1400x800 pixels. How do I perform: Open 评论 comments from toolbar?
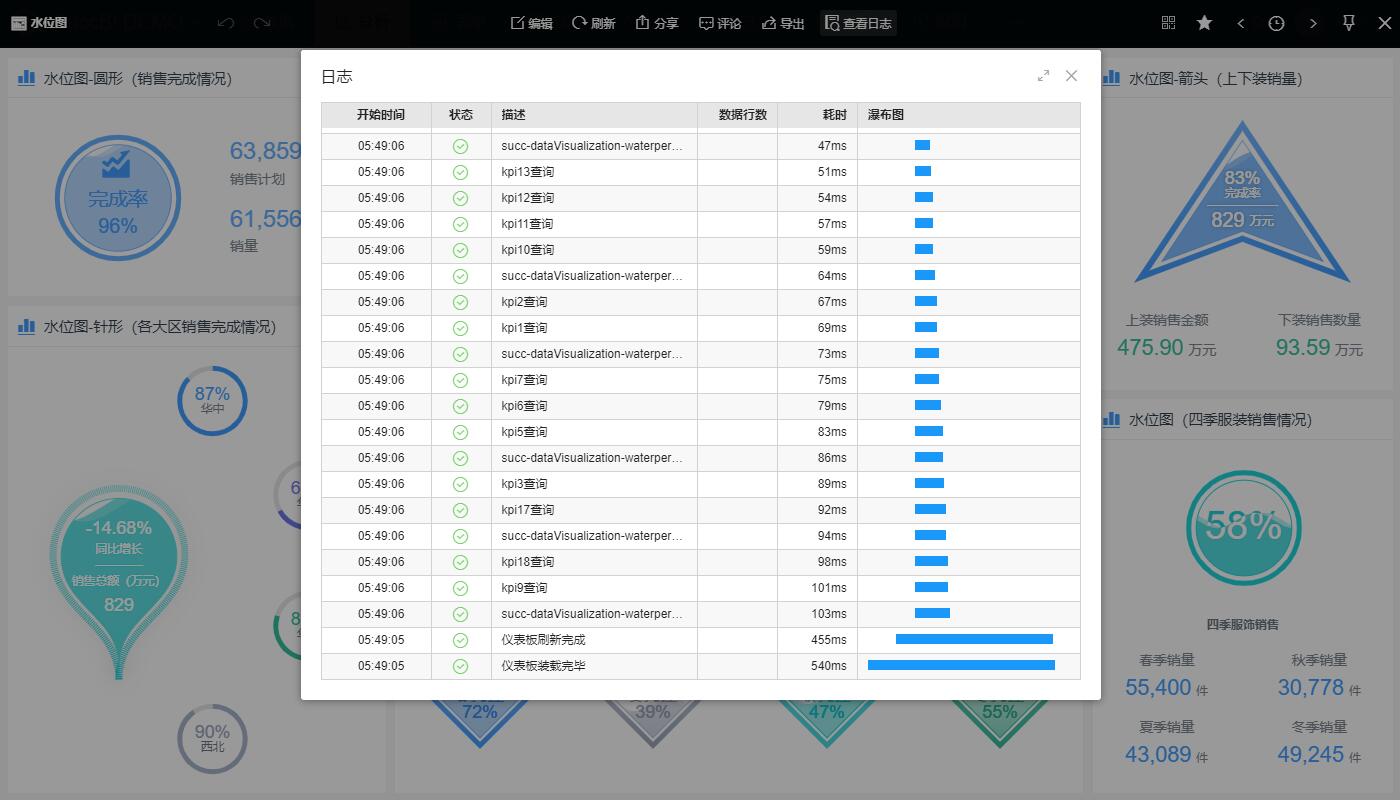719,23
